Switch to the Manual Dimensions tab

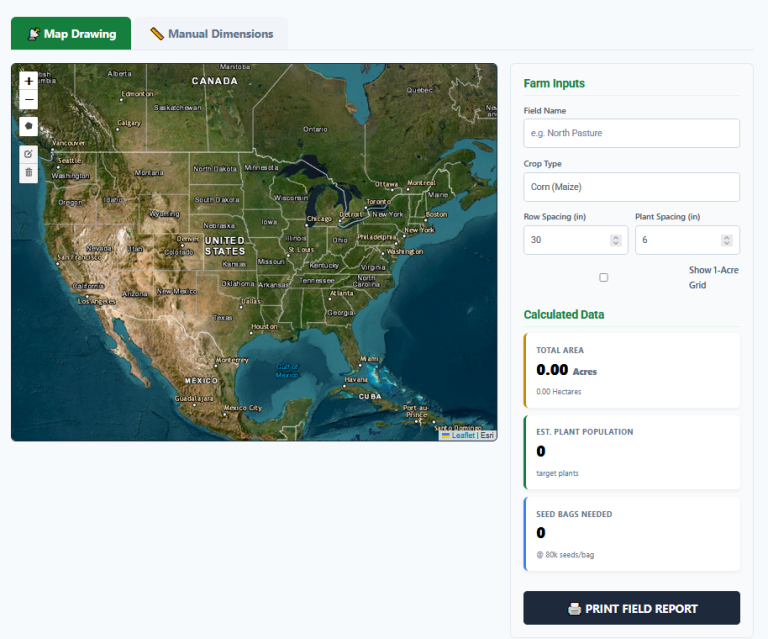pyautogui.click(x=211, y=34)
